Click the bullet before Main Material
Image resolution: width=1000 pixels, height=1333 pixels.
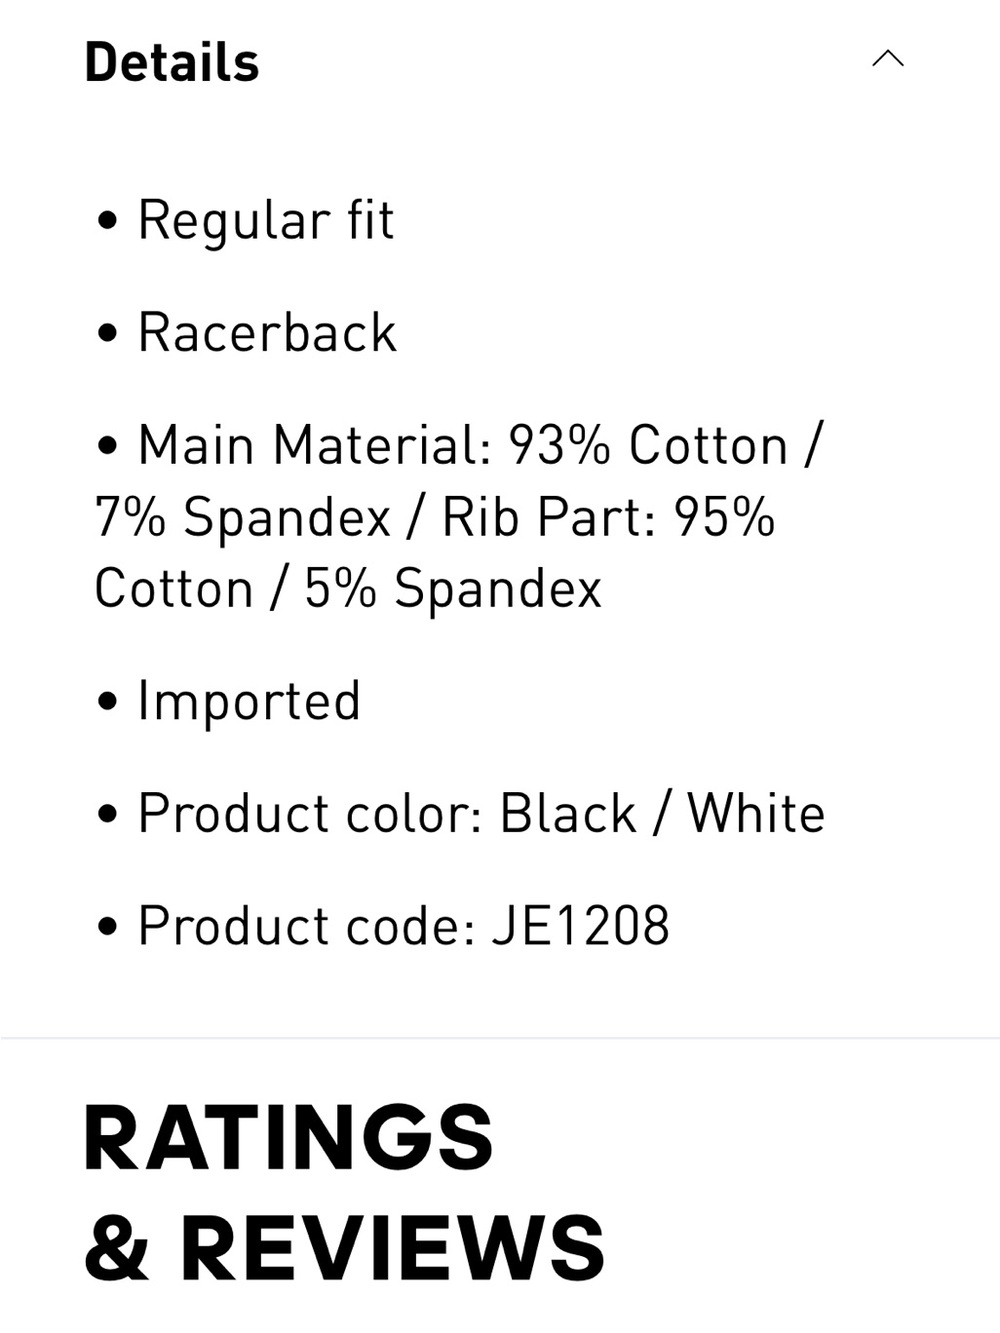click(x=108, y=446)
